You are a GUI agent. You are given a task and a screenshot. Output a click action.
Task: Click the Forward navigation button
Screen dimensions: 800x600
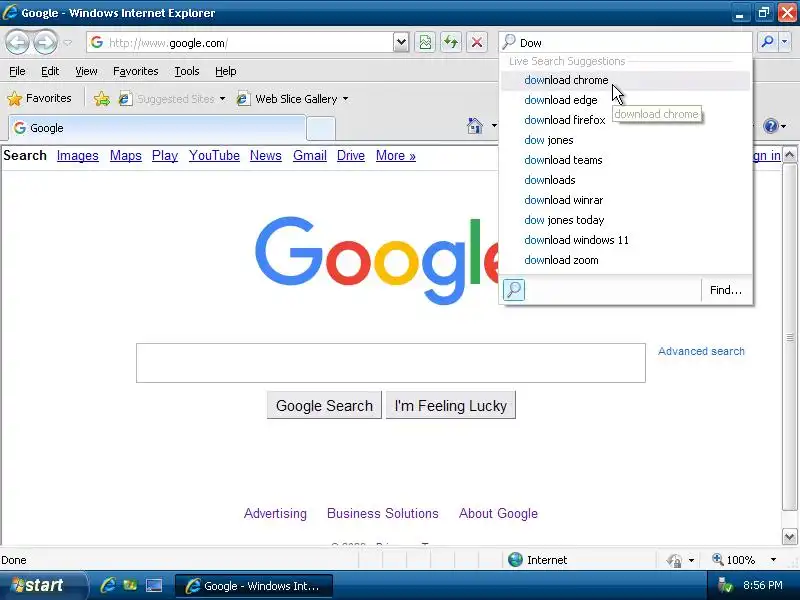[x=46, y=42]
